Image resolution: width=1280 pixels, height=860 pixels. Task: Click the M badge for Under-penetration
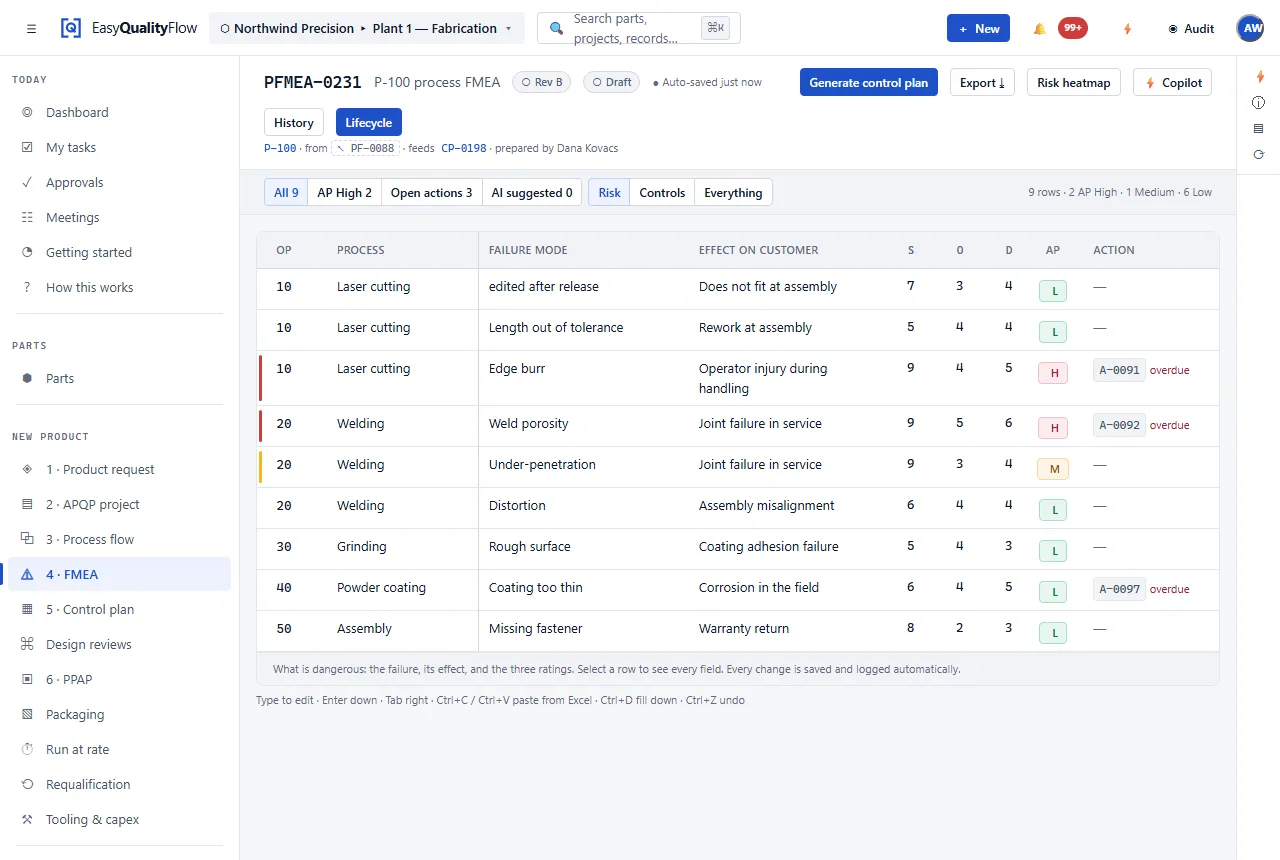point(1053,468)
